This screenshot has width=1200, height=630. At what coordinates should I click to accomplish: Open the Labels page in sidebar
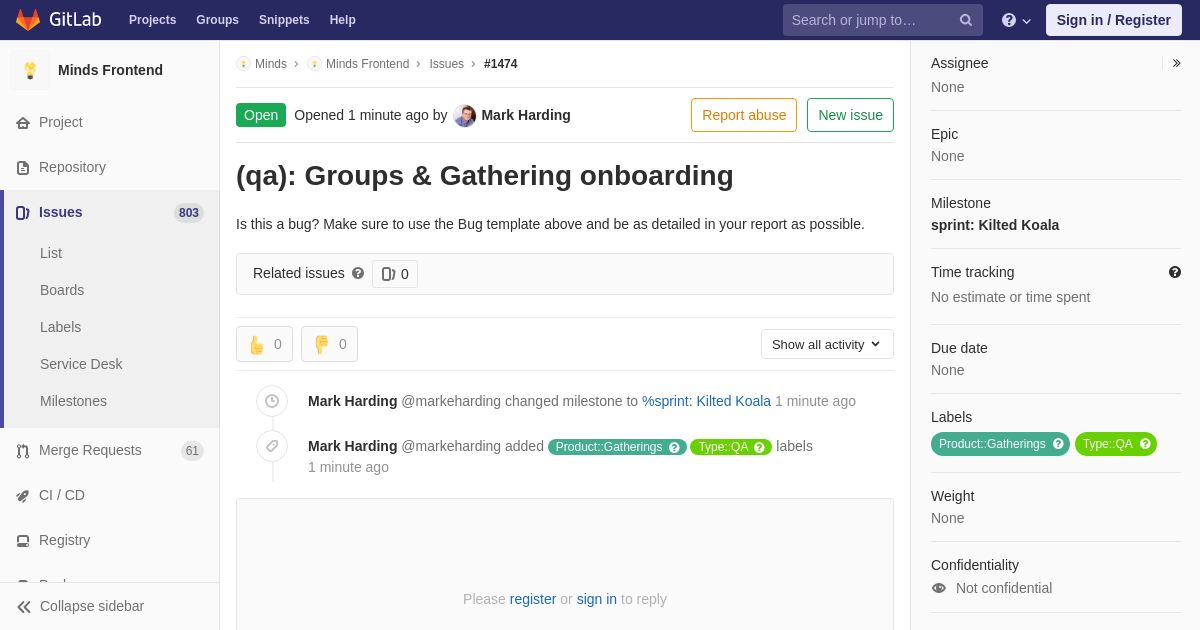[61, 327]
